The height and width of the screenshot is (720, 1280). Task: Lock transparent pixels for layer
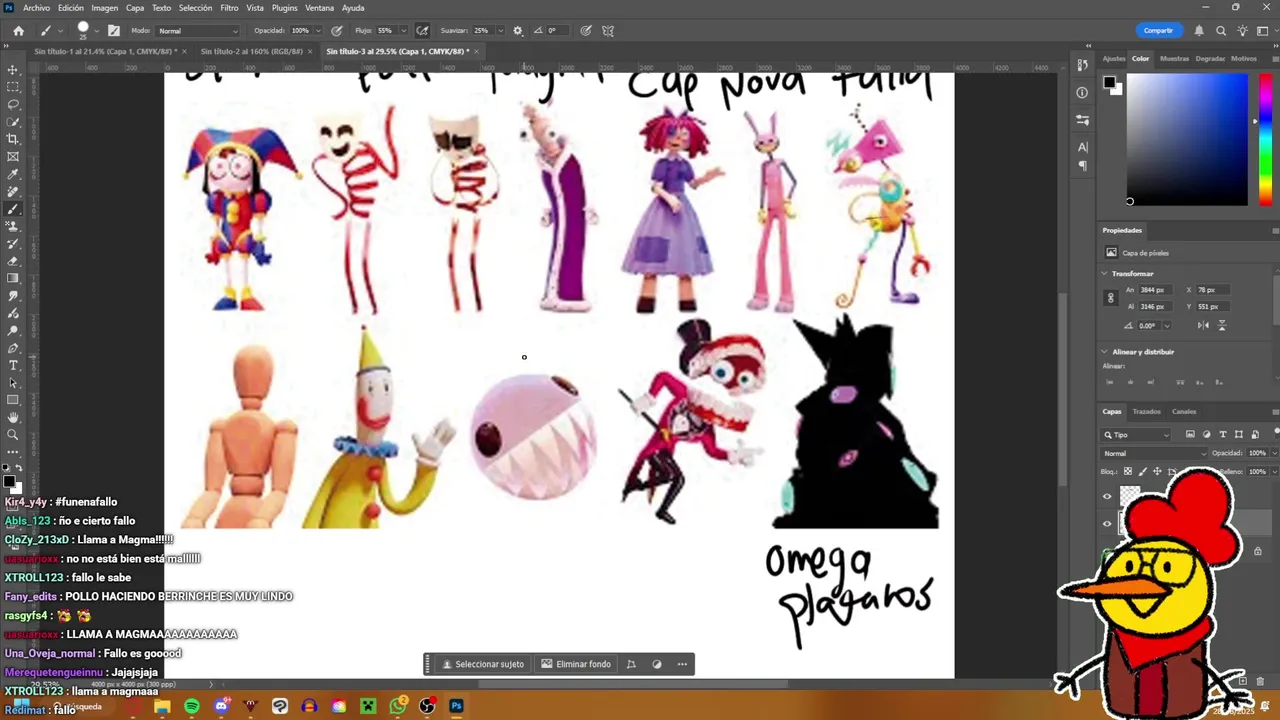pyautogui.click(x=1128, y=471)
